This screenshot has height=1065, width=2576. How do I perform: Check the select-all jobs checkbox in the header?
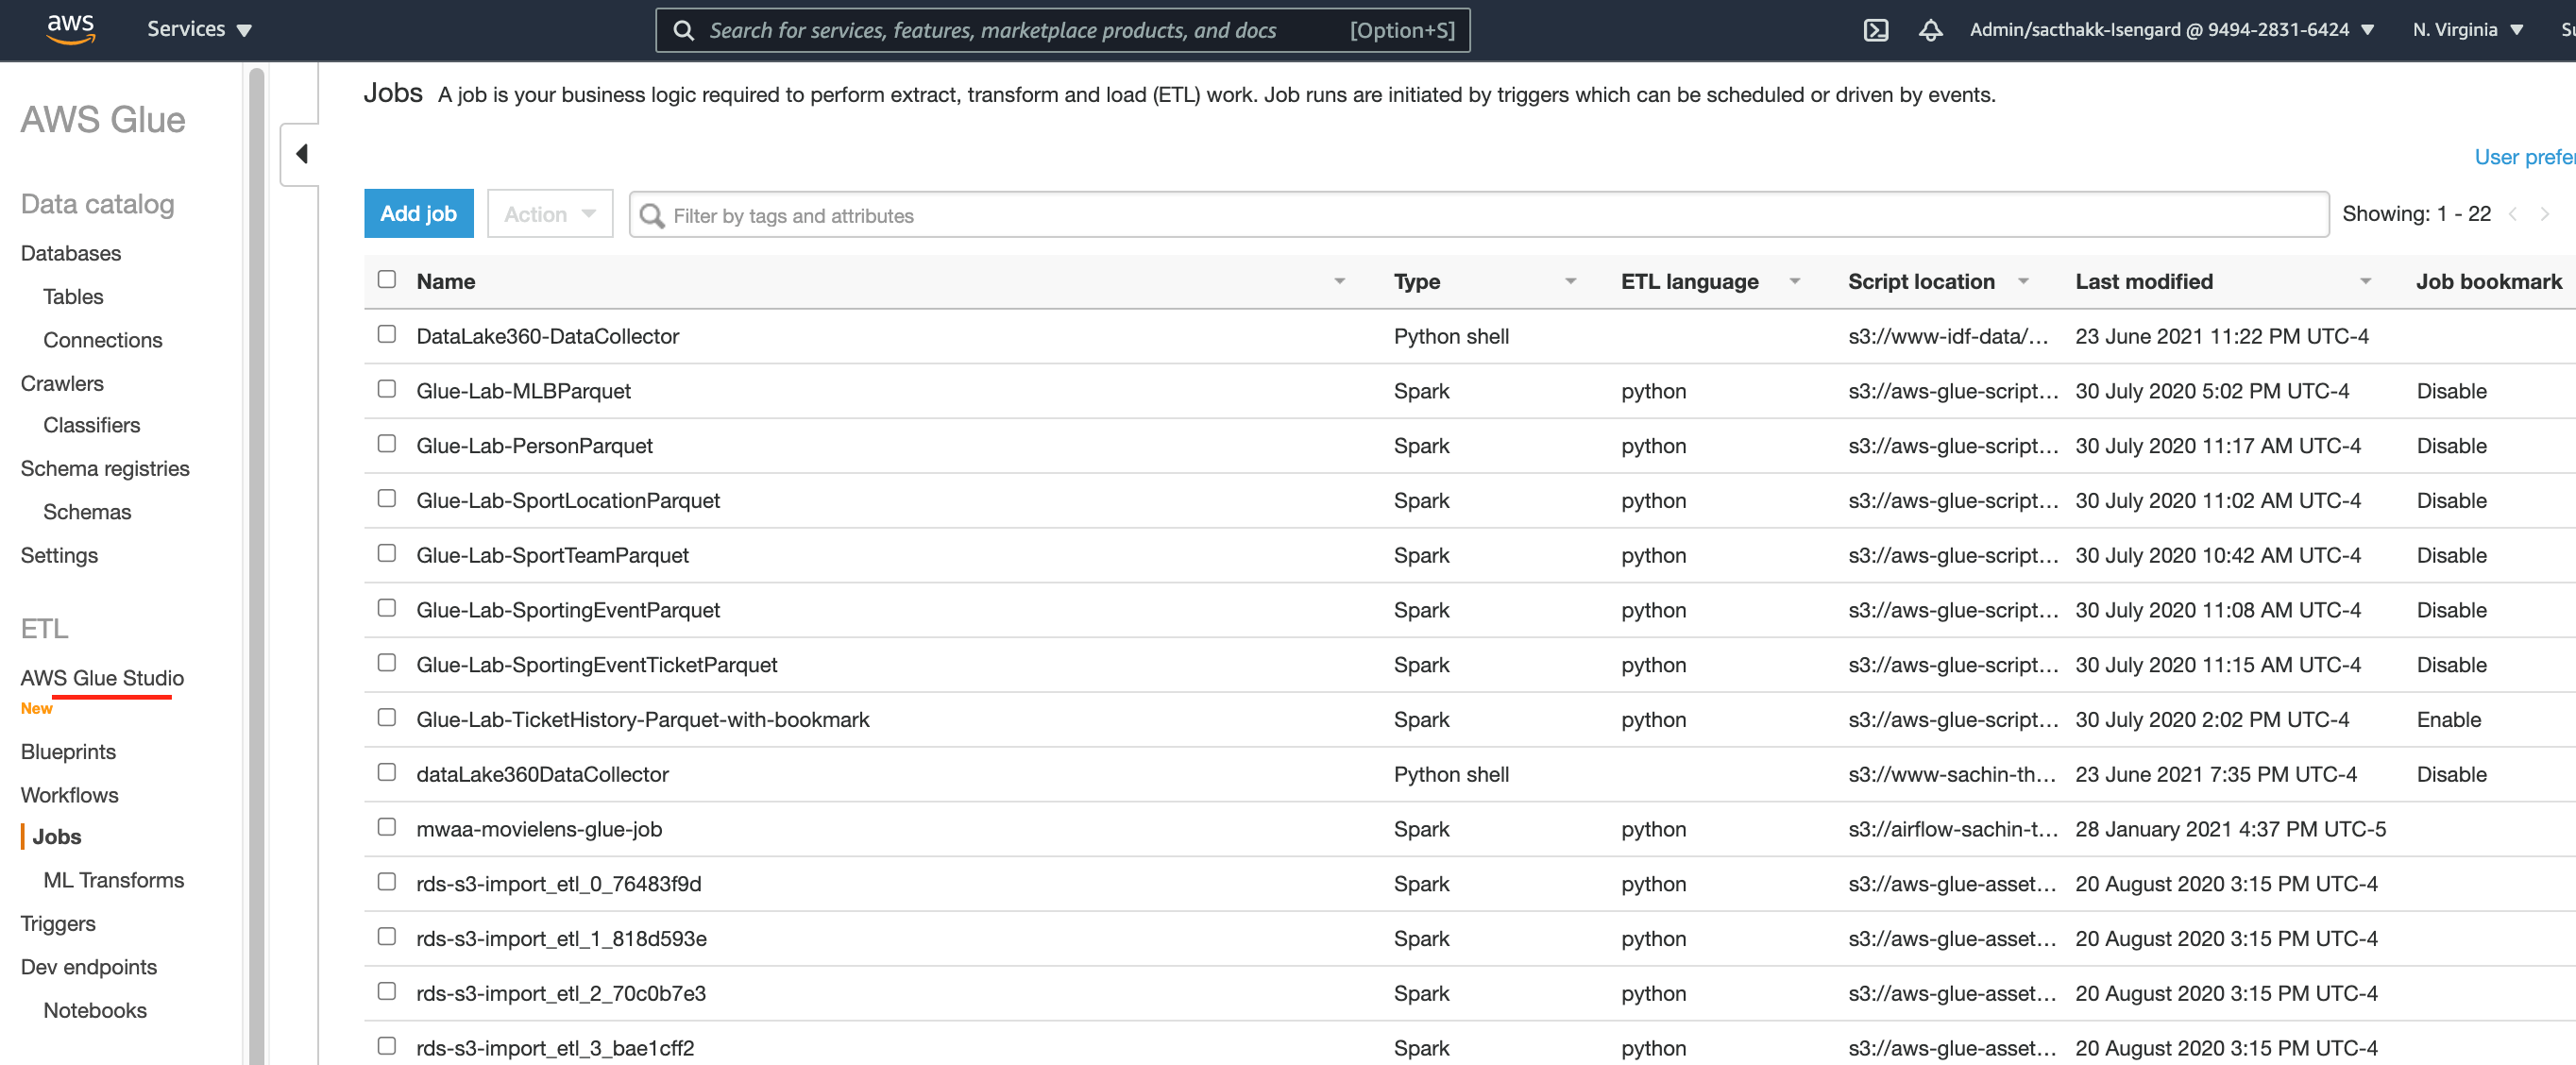(387, 280)
